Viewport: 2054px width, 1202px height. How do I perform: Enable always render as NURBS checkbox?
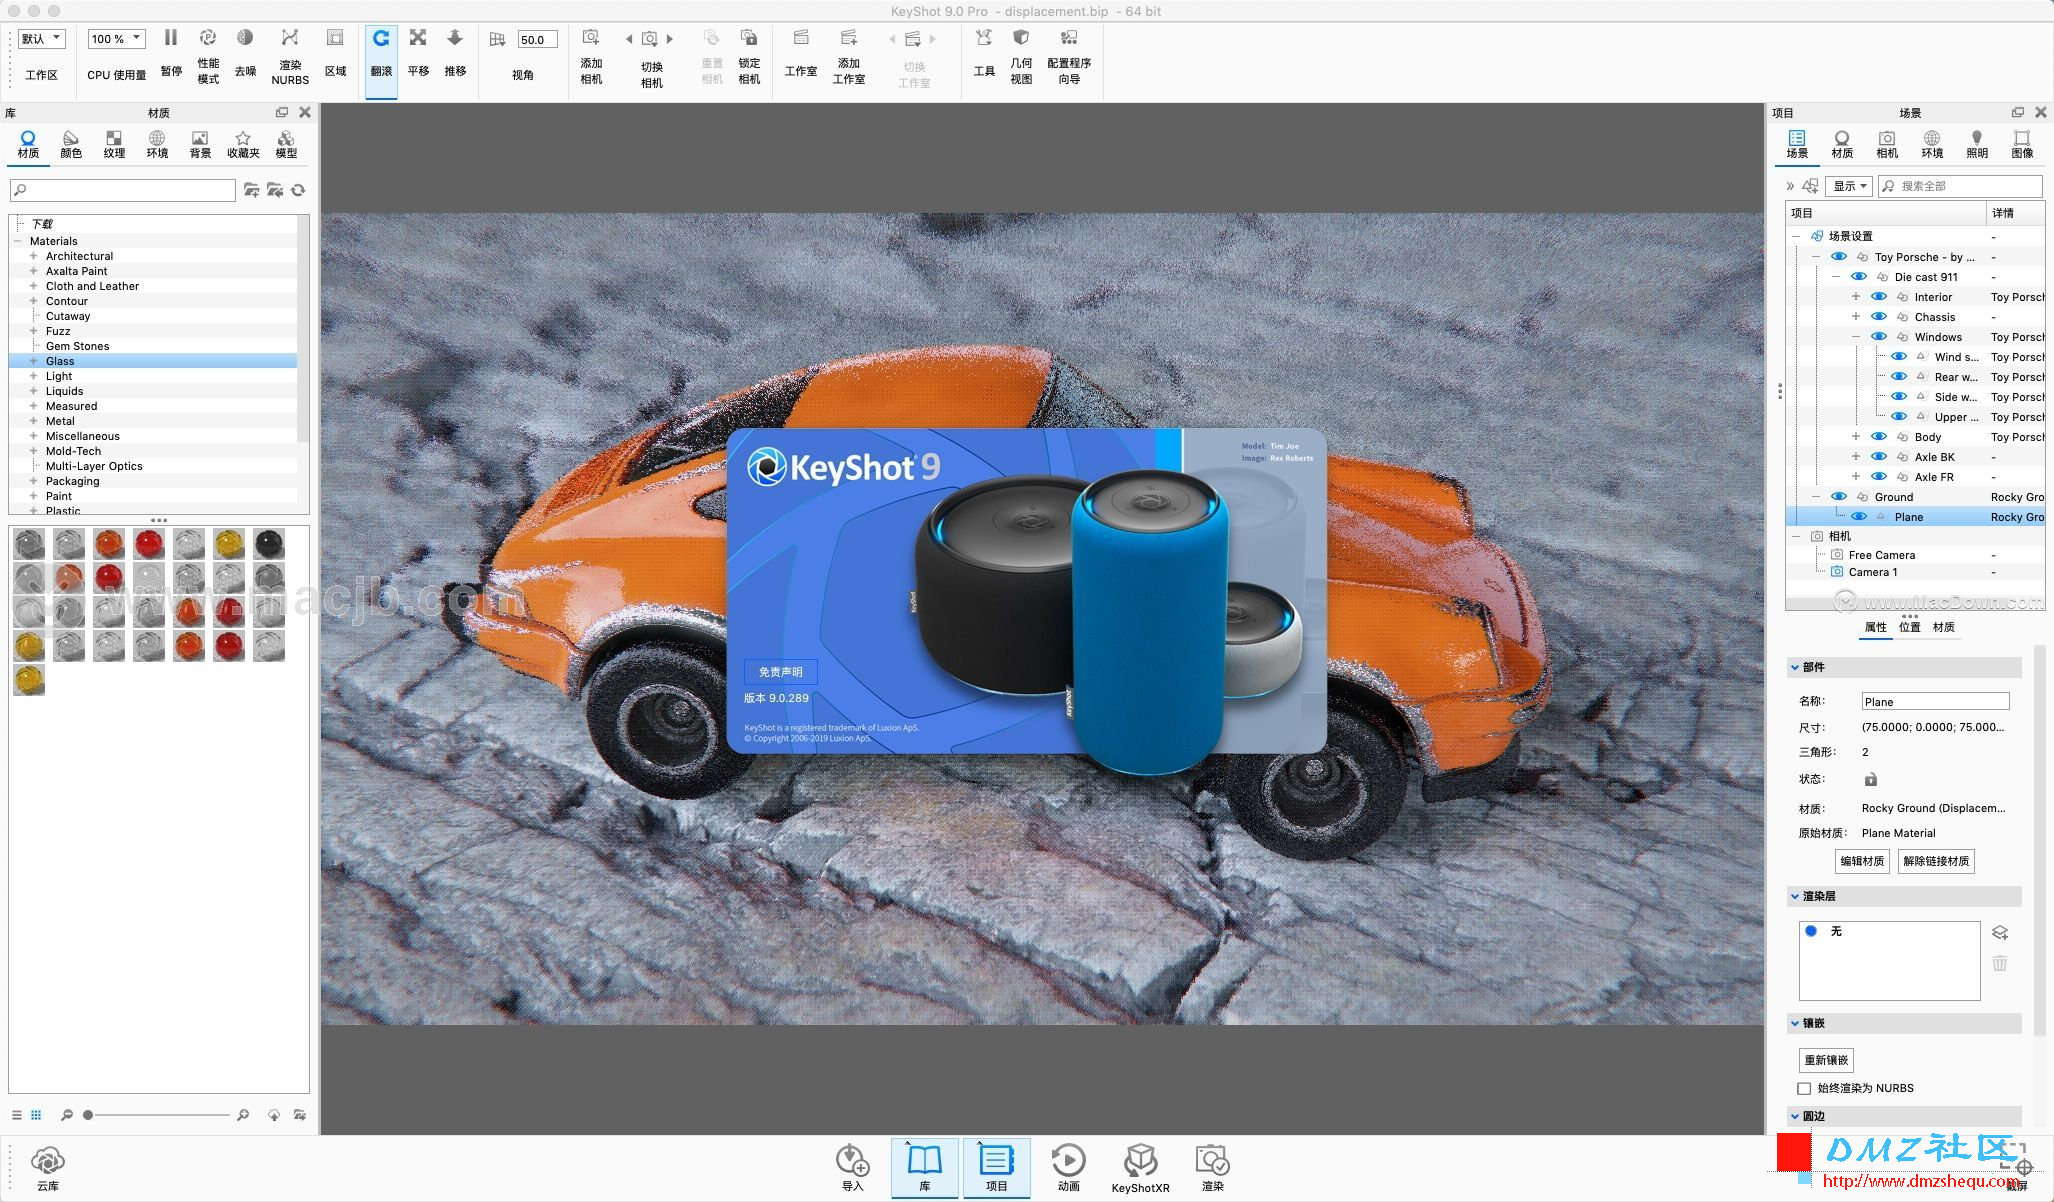click(x=1804, y=1088)
